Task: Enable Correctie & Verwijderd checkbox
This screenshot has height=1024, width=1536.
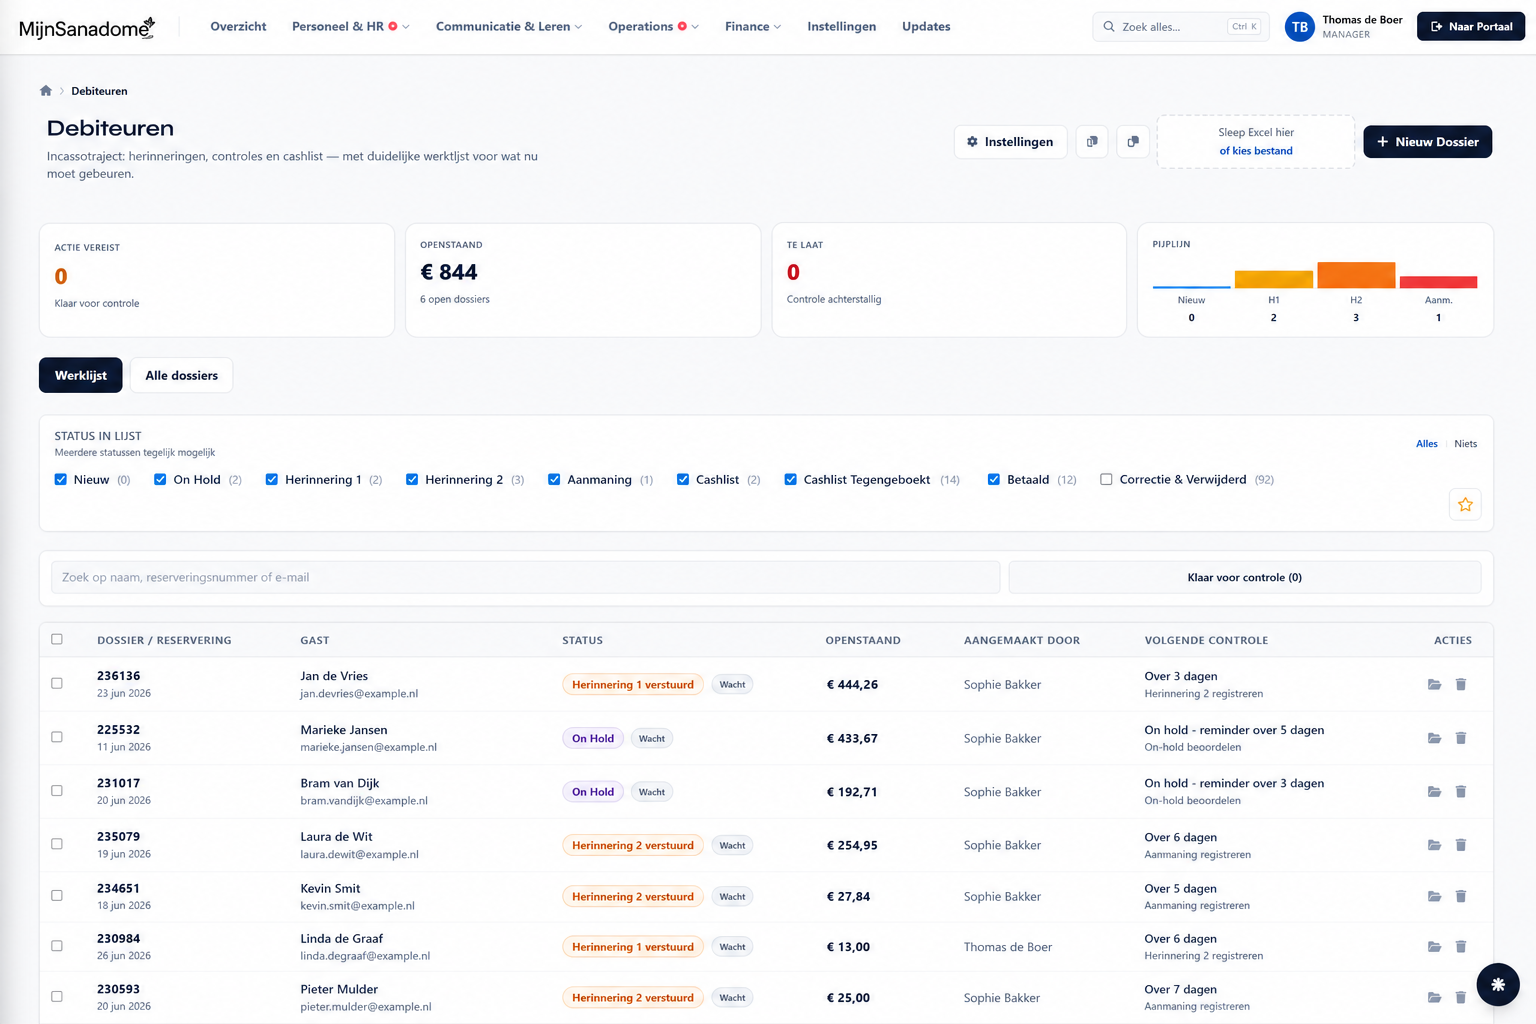Action: (1106, 480)
